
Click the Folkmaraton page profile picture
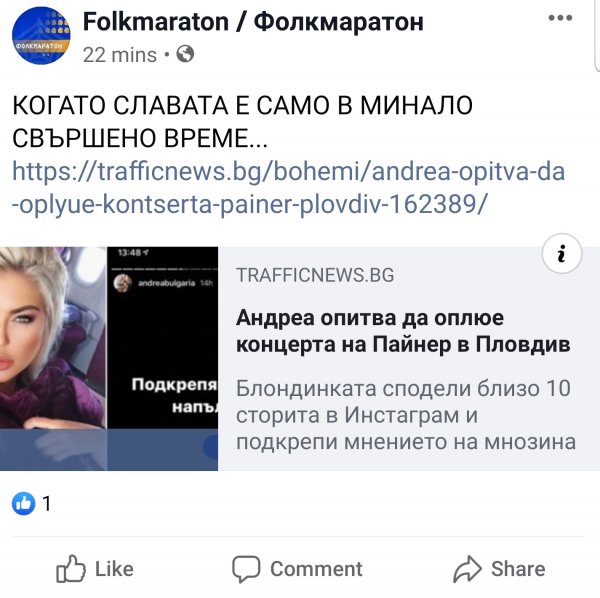[41, 36]
